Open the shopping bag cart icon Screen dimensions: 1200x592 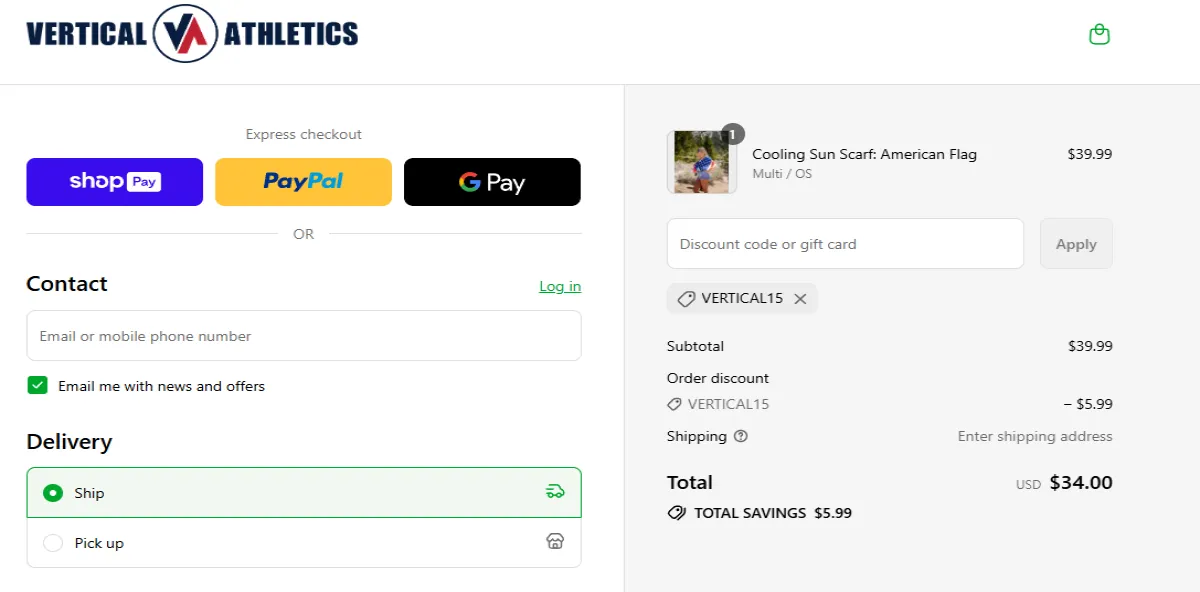[1099, 33]
